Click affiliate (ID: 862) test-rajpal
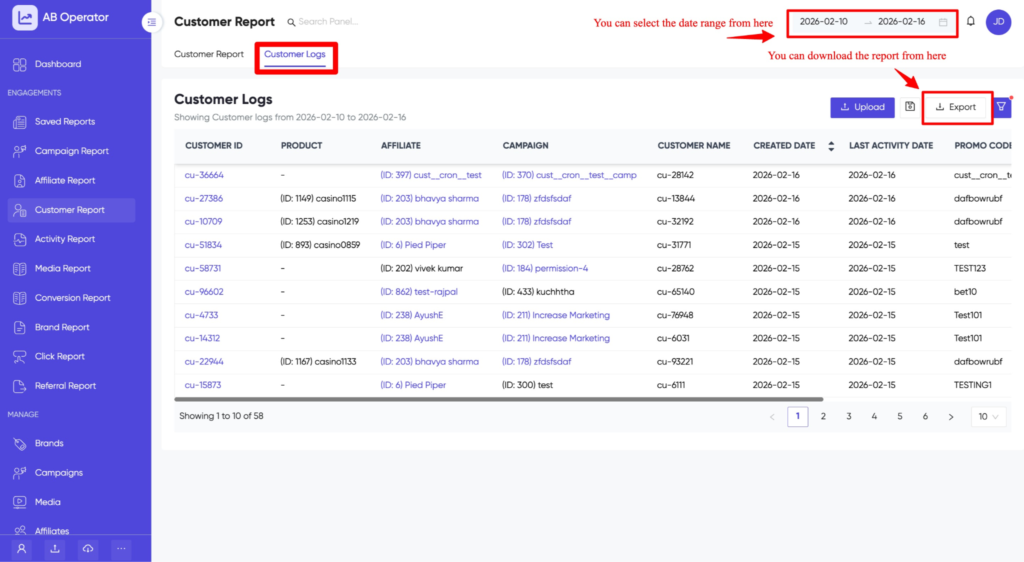 419,292
